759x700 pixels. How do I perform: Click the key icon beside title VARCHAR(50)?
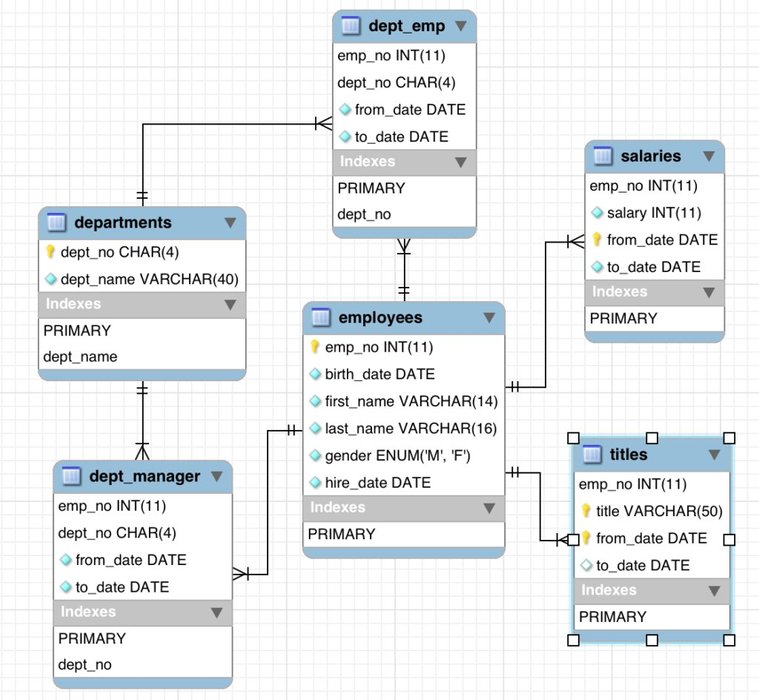pos(586,511)
